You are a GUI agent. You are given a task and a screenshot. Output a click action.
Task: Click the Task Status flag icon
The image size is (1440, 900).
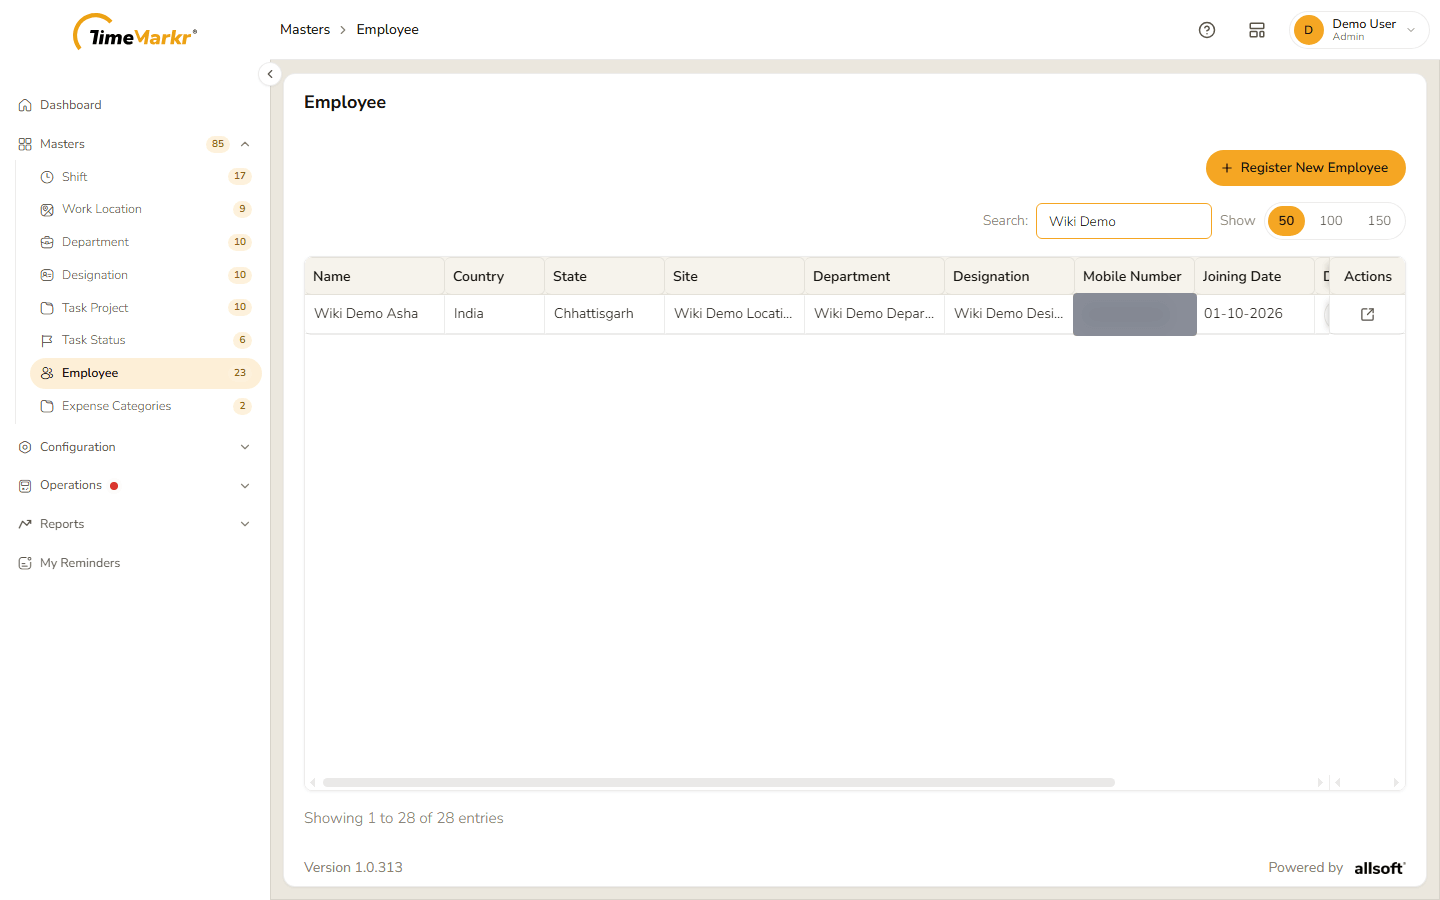(47, 341)
